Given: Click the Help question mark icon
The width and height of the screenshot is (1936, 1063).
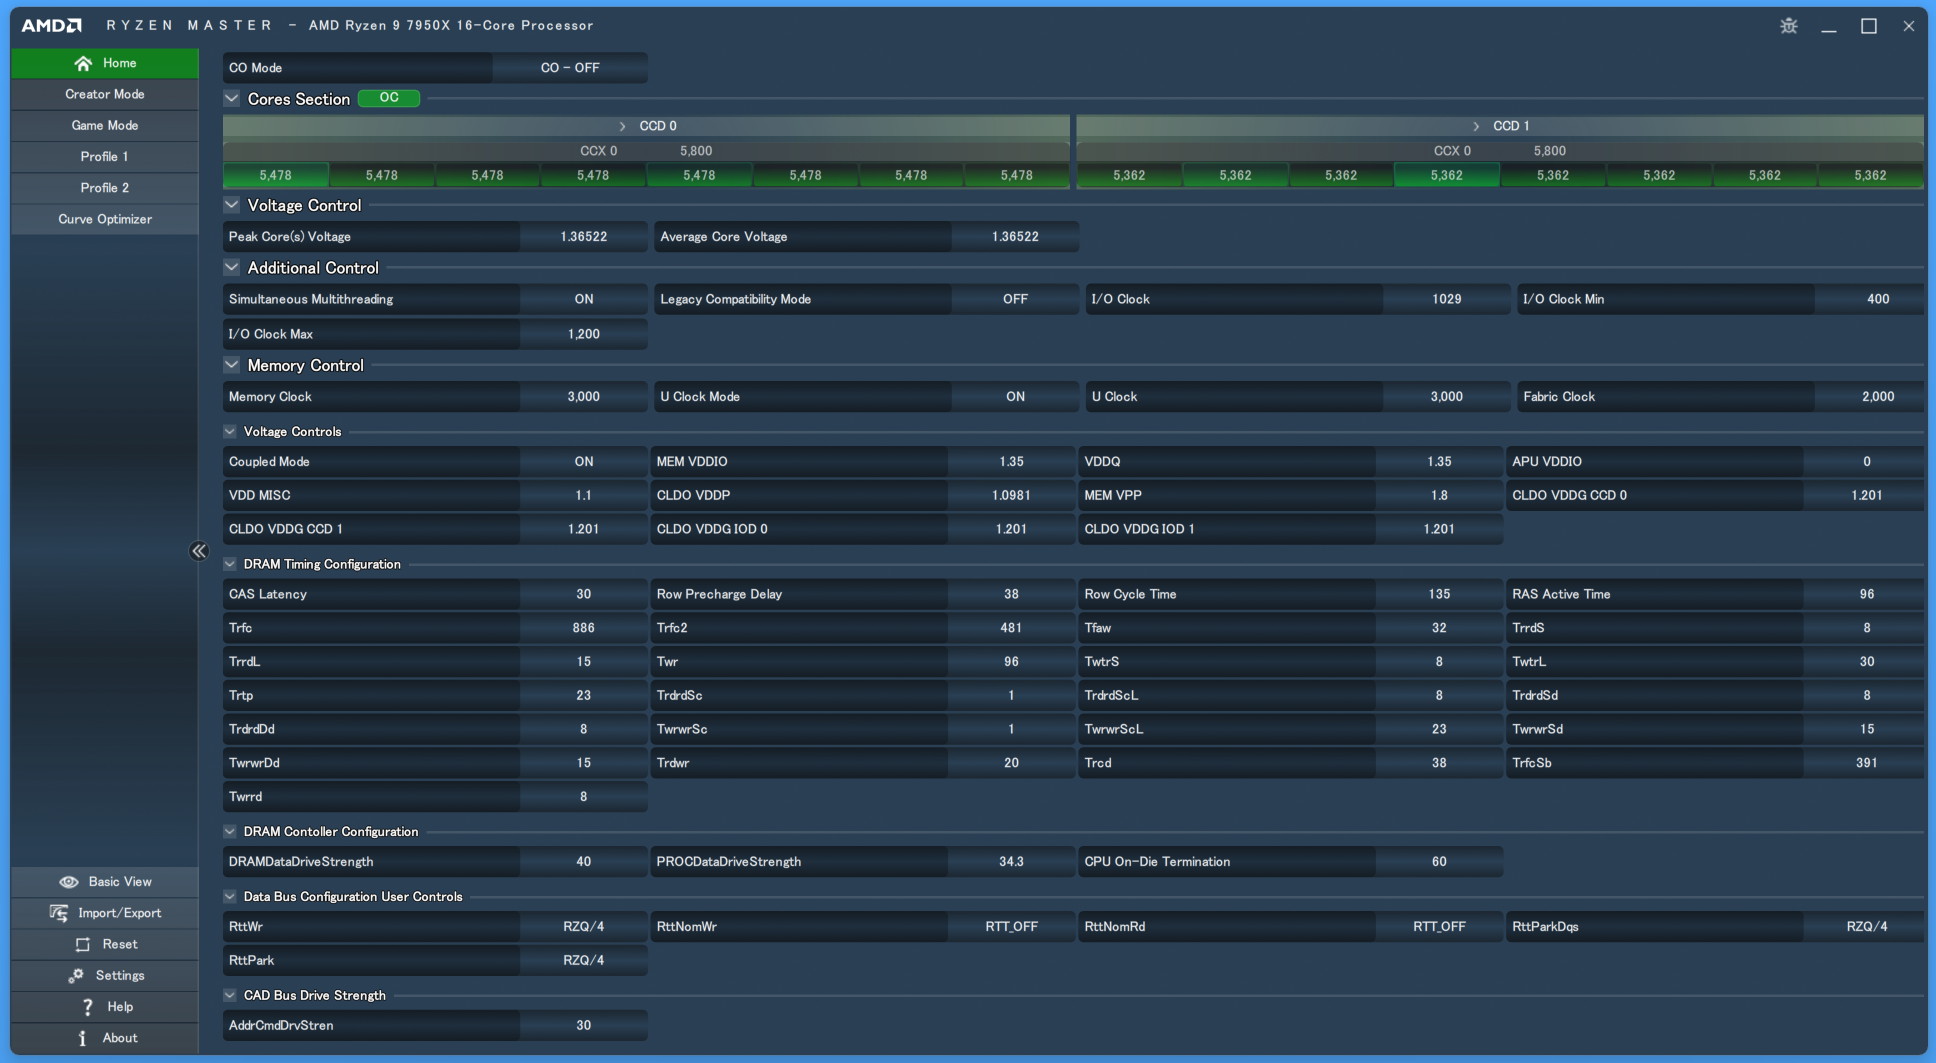Looking at the screenshot, I should (x=88, y=1007).
